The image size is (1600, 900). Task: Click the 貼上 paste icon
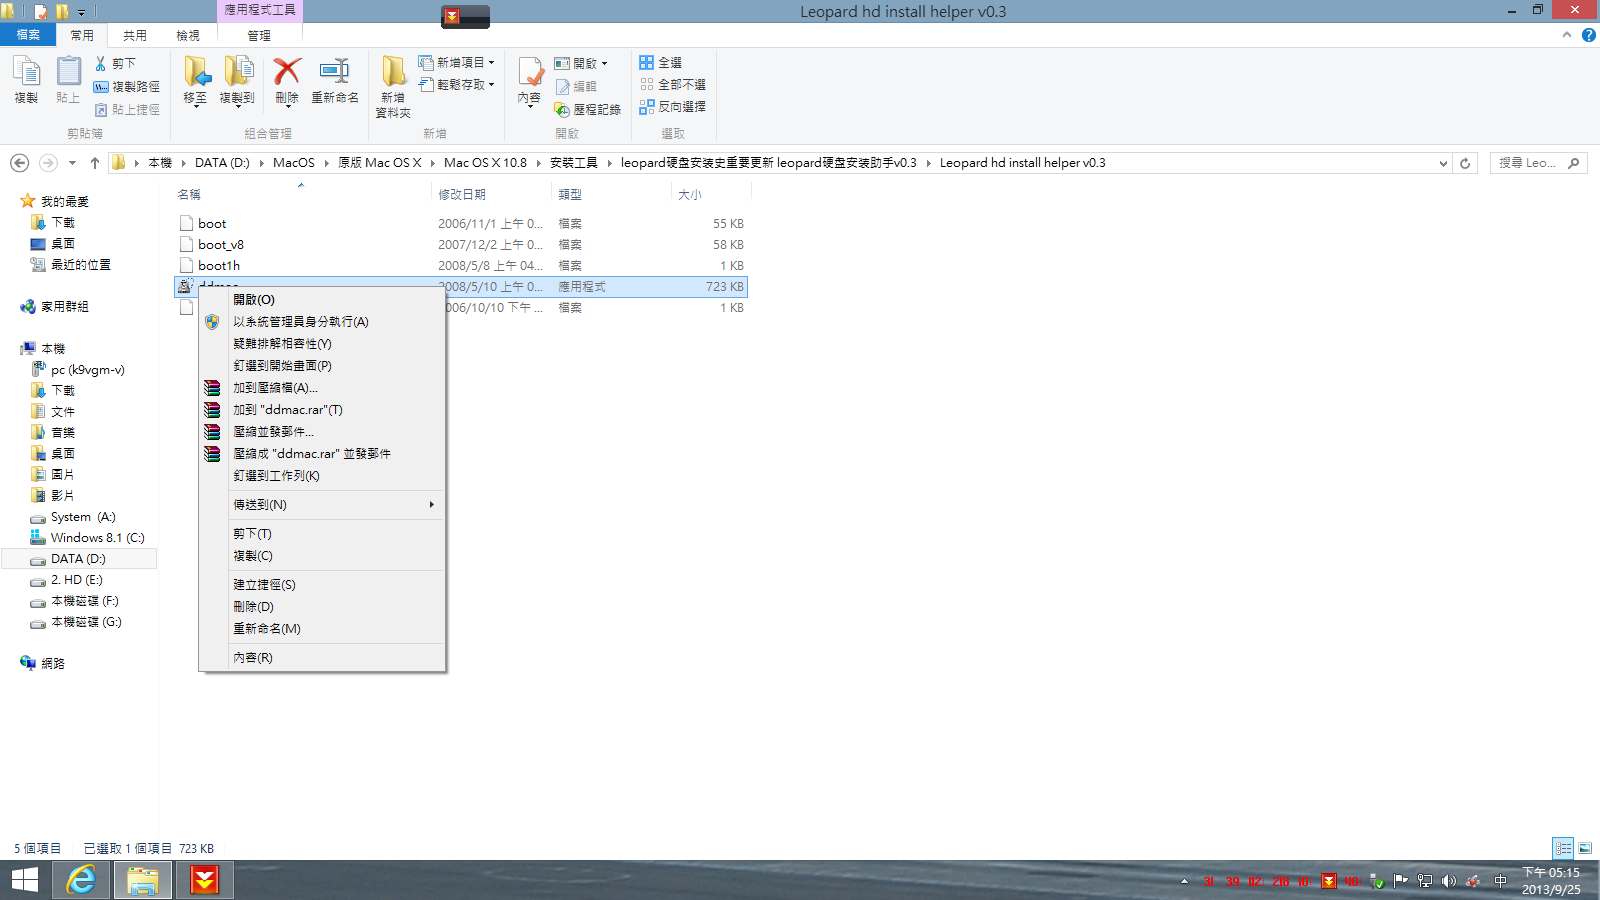click(68, 79)
